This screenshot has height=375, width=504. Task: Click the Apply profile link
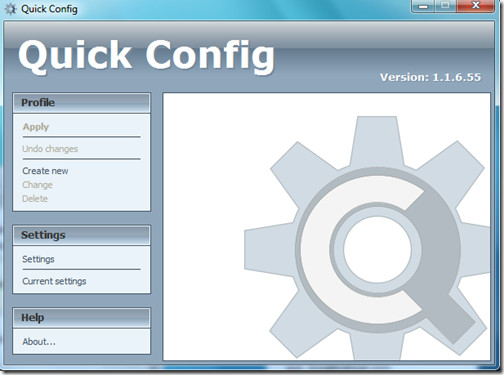point(36,127)
